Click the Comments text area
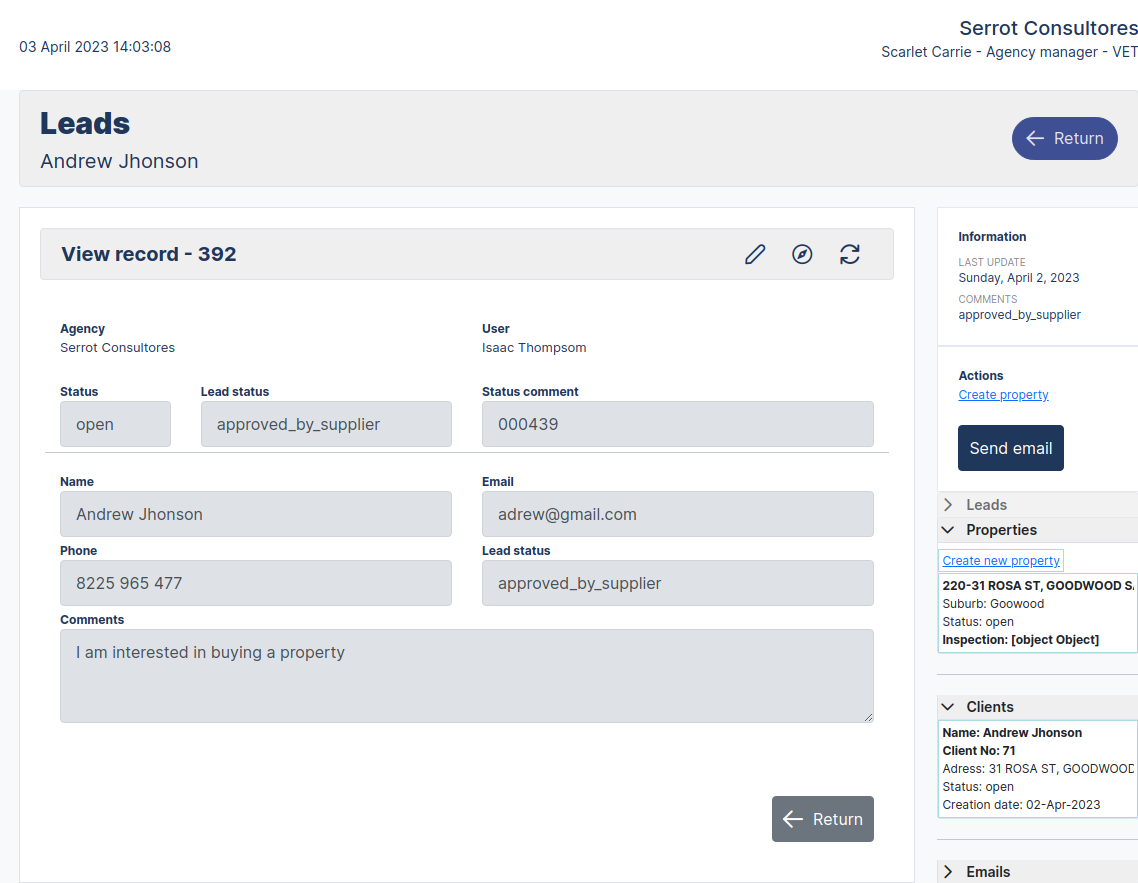Image resolution: width=1138 pixels, height=883 pixels. pos(466,675)
